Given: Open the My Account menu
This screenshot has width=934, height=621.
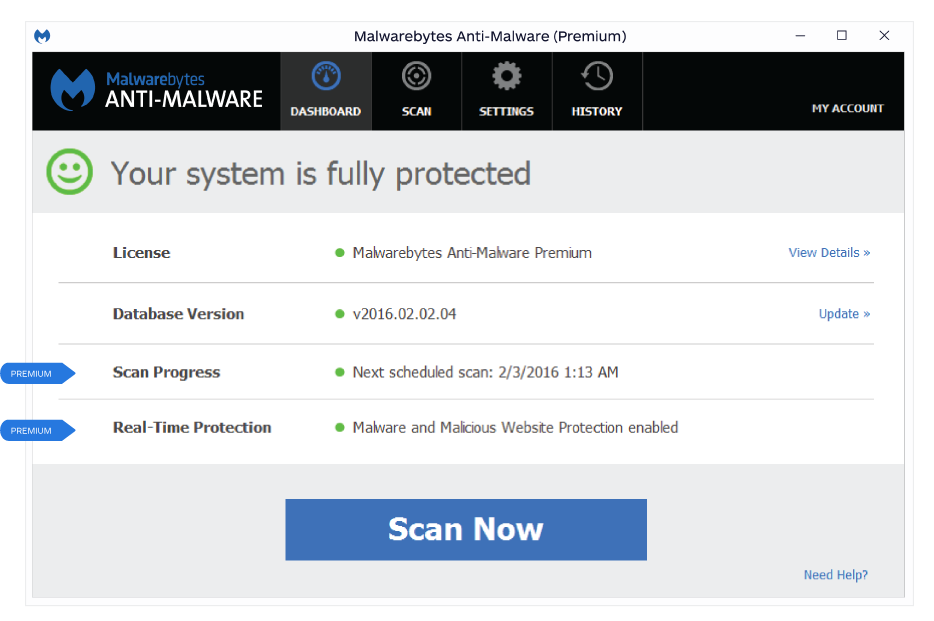Looking at the screenshot, I should coord(847,108).
